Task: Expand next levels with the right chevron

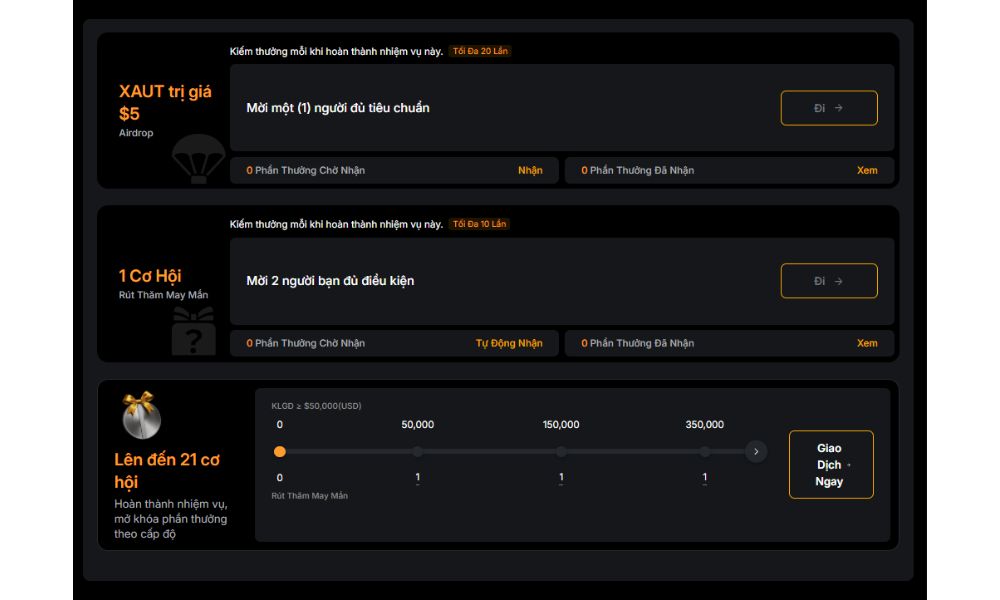Action: pos(756,452)
